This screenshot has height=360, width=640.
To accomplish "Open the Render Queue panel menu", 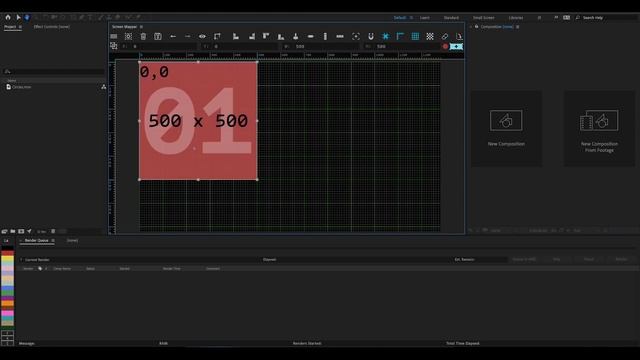I will coord(53,240).
